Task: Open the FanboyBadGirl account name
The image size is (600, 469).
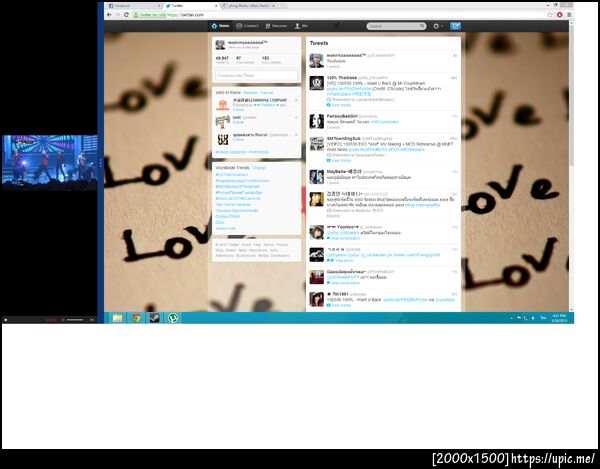Action: pos(342,116)
